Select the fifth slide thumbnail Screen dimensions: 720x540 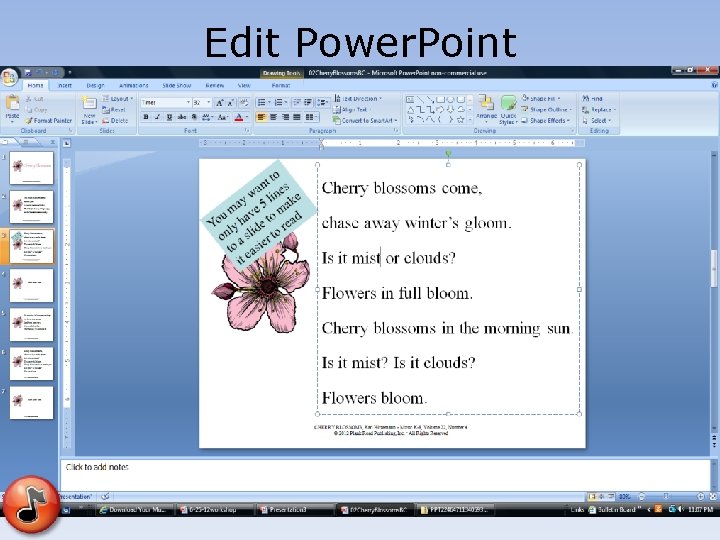[31, 324]
